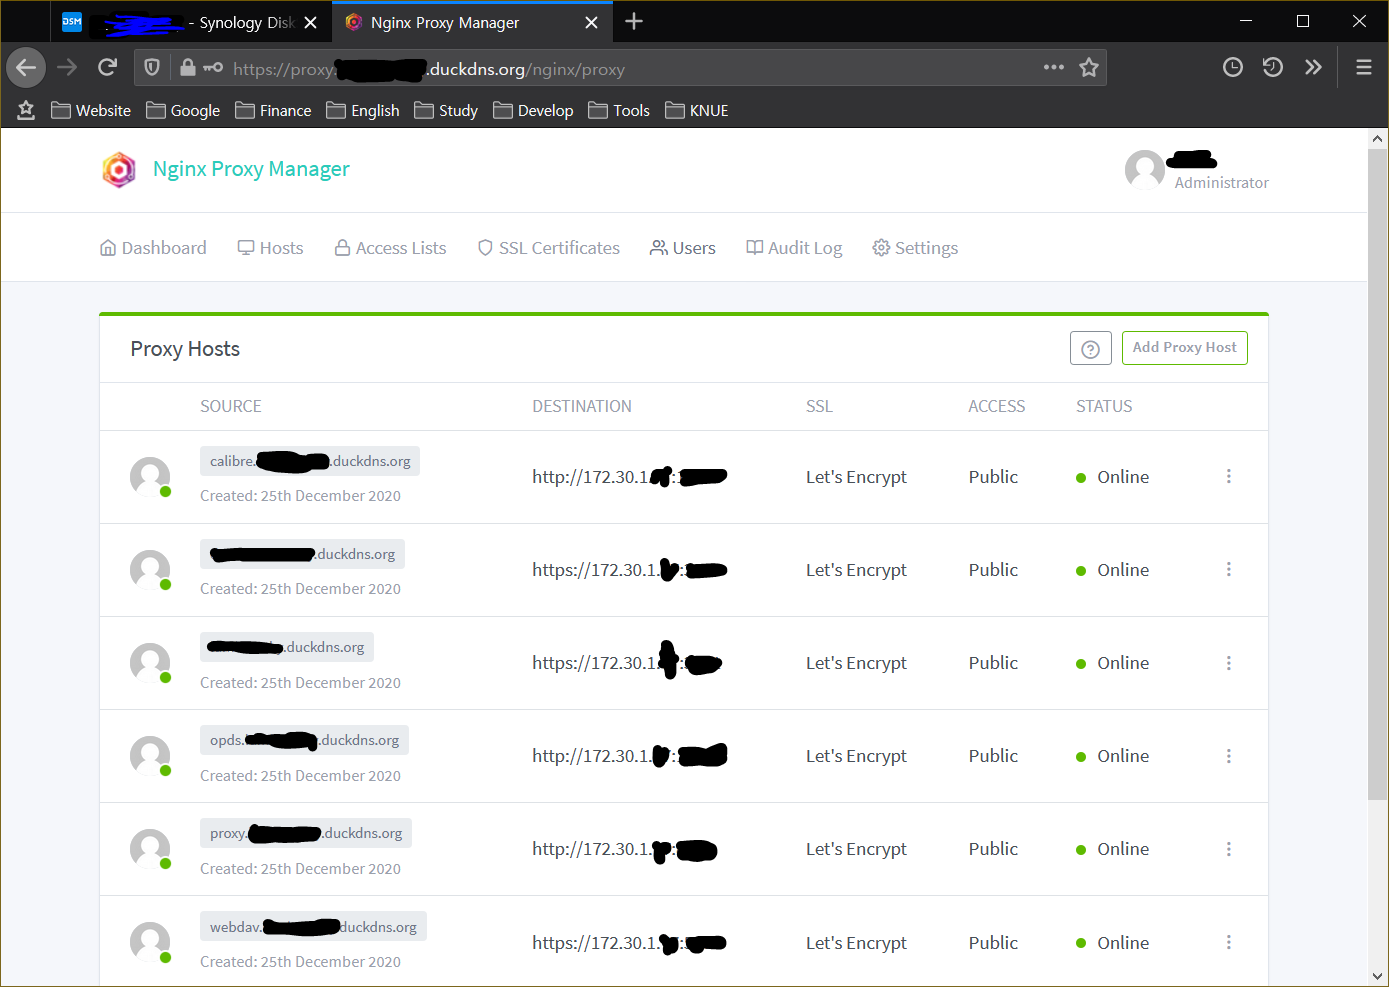Open the Finance bookmarks folder

(x=273, y=110)
